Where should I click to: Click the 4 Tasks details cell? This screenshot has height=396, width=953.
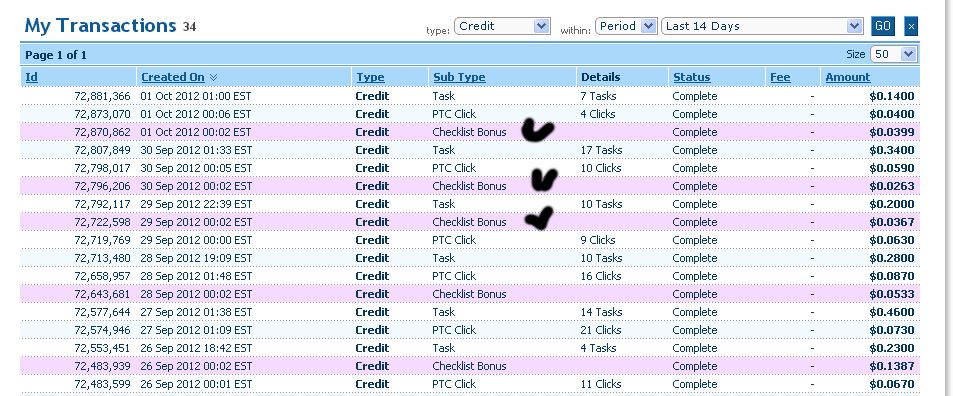point(598,347)
